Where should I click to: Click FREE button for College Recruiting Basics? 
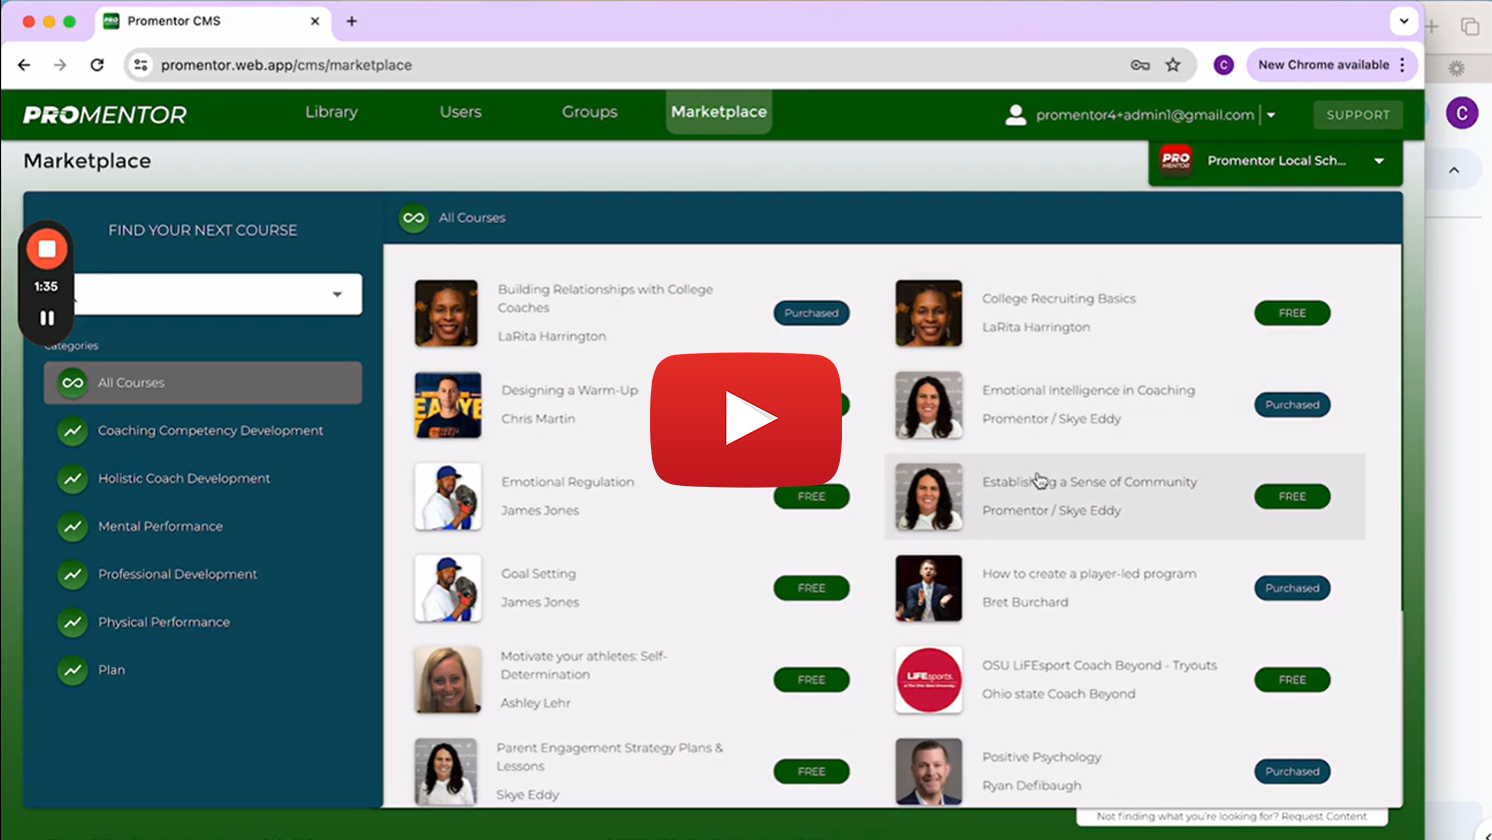click(1291, 313)
